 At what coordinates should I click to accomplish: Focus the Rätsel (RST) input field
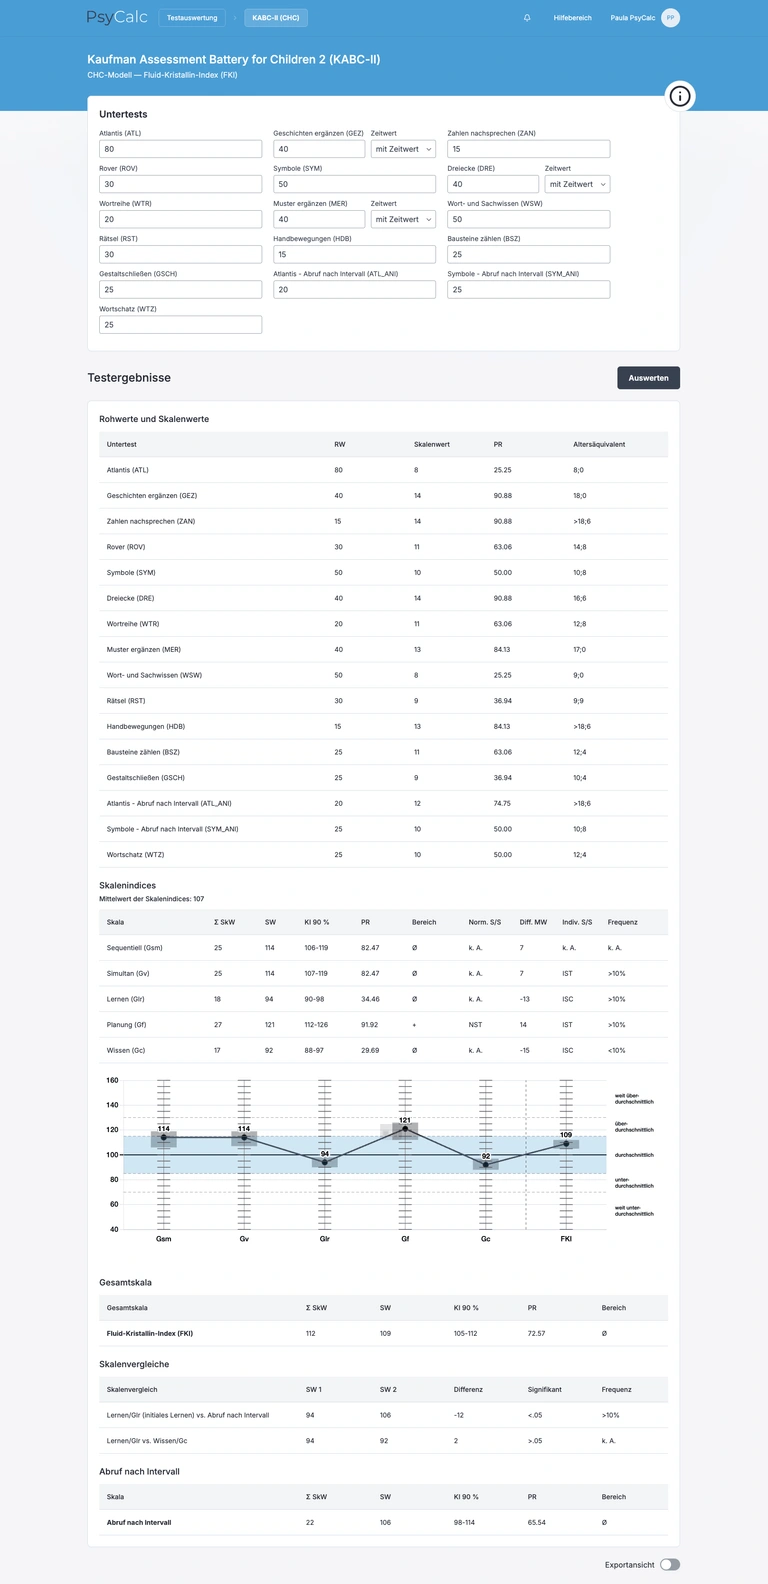[x=180, y=254]
